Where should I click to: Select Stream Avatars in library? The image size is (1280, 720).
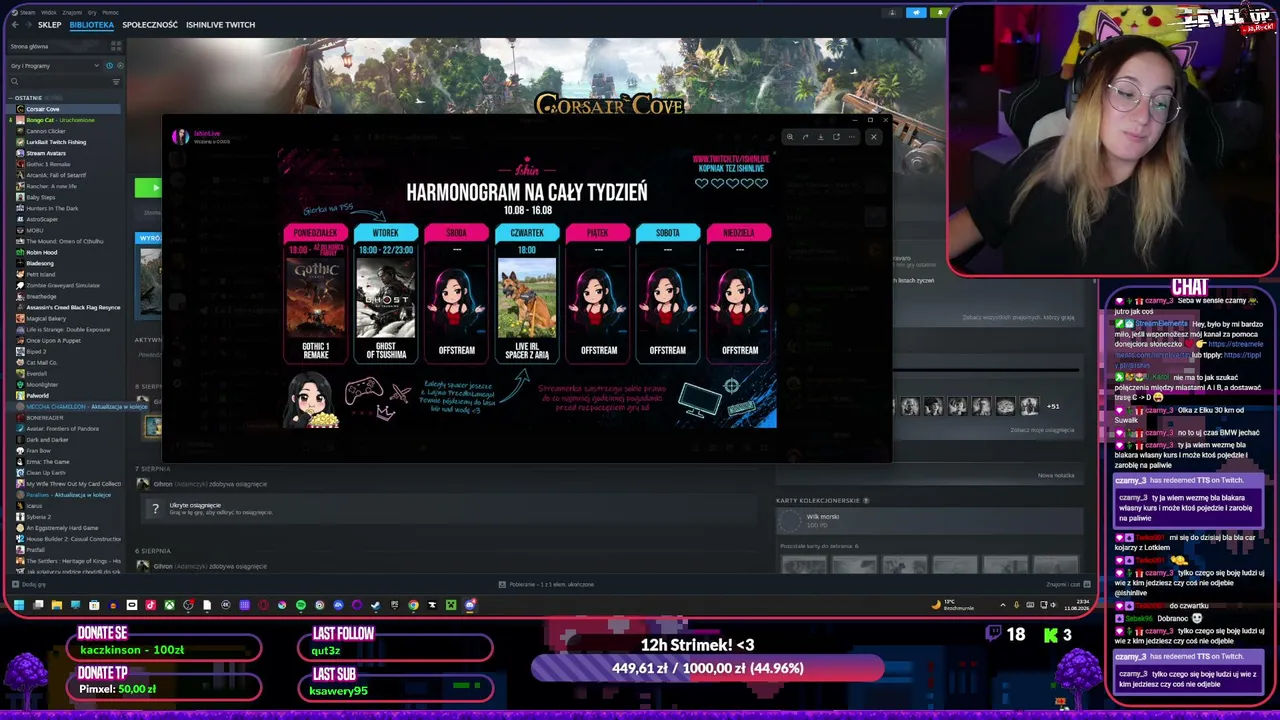coord(64,153)
